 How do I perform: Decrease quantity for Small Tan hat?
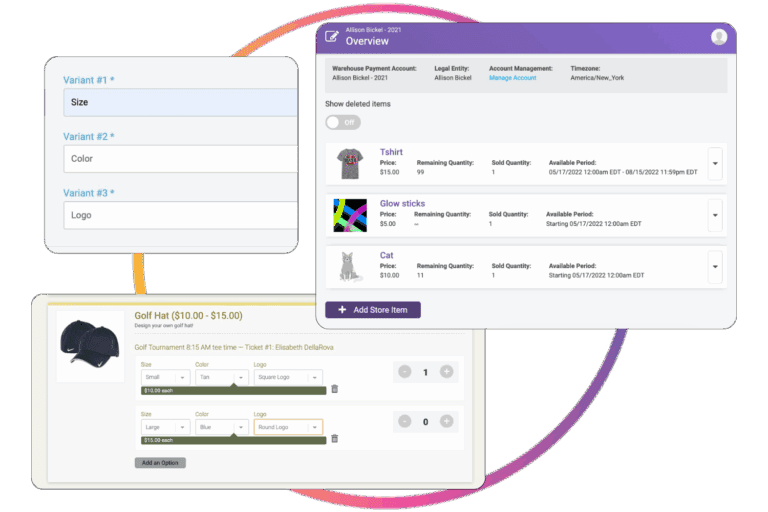pos(404,372)
